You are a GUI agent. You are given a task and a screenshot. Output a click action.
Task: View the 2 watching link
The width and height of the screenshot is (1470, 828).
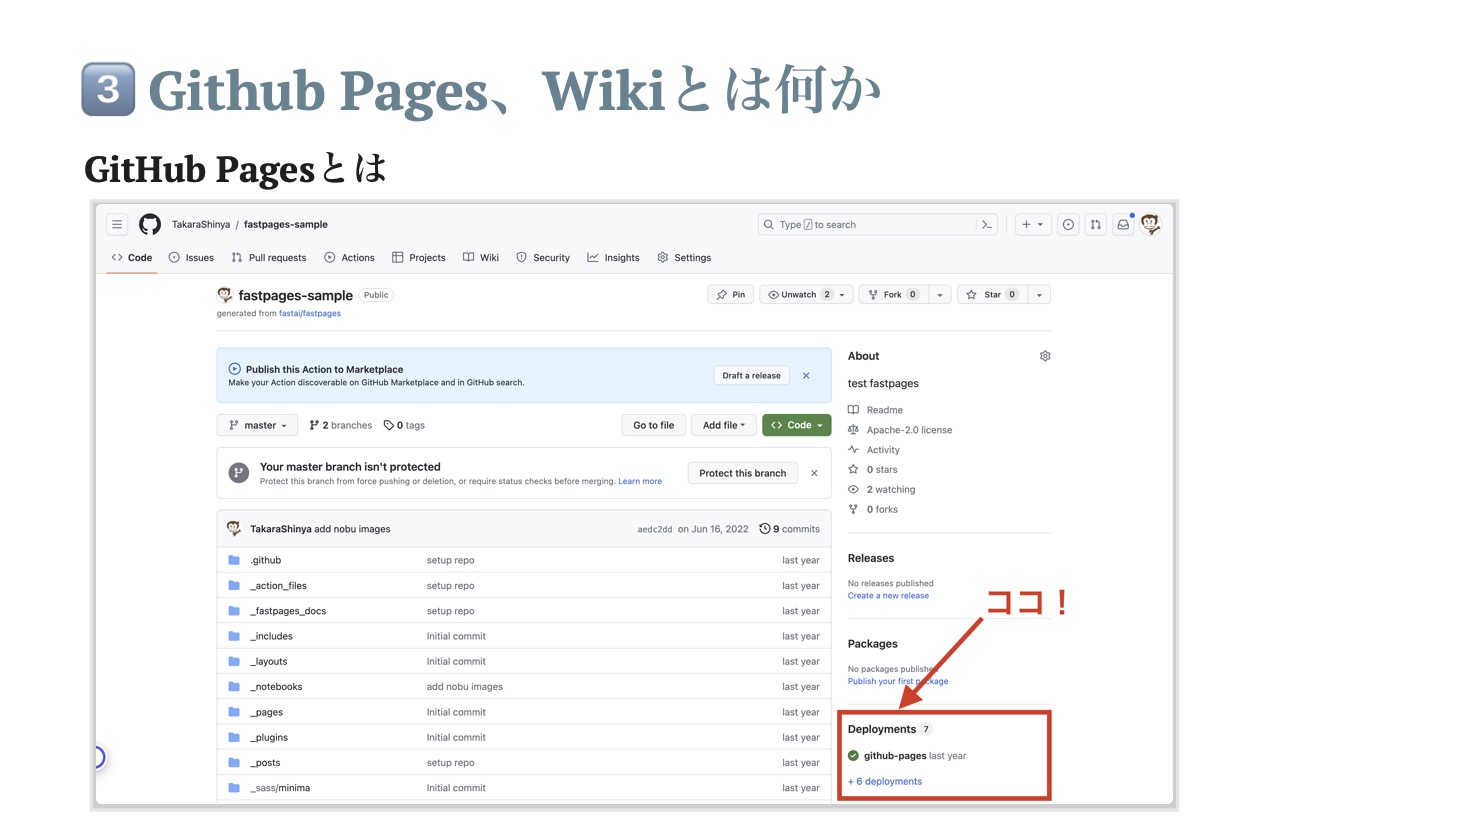click(x=882, y=490)
